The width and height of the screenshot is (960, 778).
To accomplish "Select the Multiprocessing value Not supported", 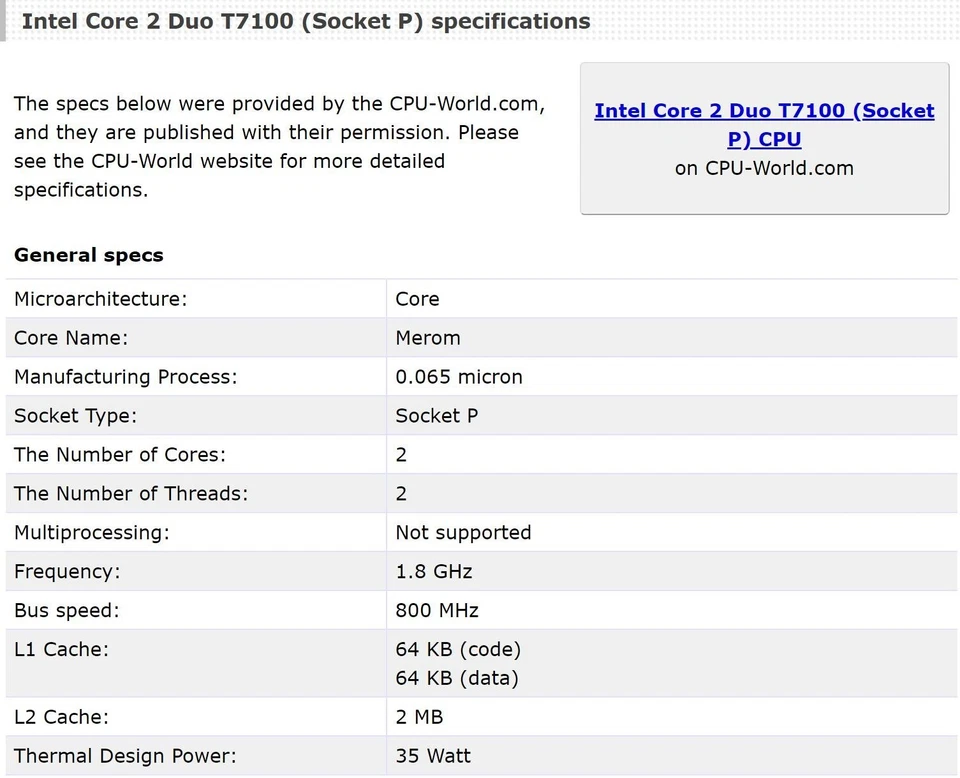I will (x=463, y=532).
